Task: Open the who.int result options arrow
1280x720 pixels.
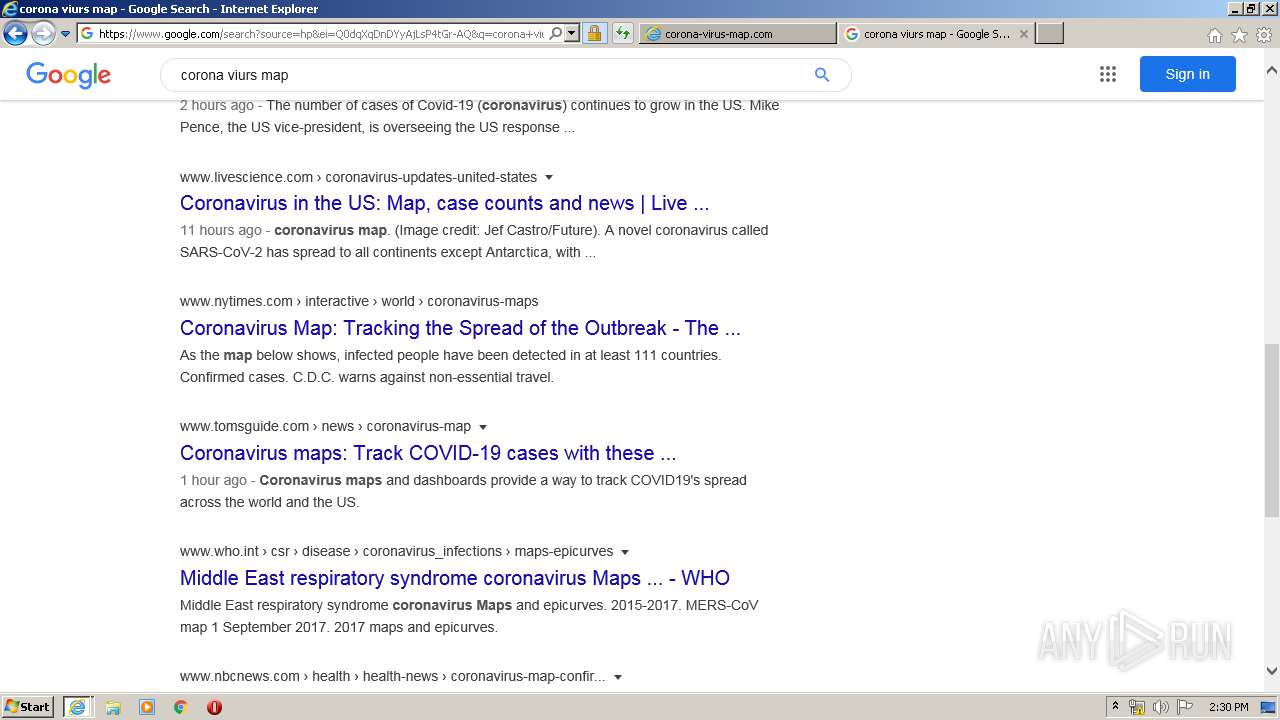Action: tap(625, 552)
